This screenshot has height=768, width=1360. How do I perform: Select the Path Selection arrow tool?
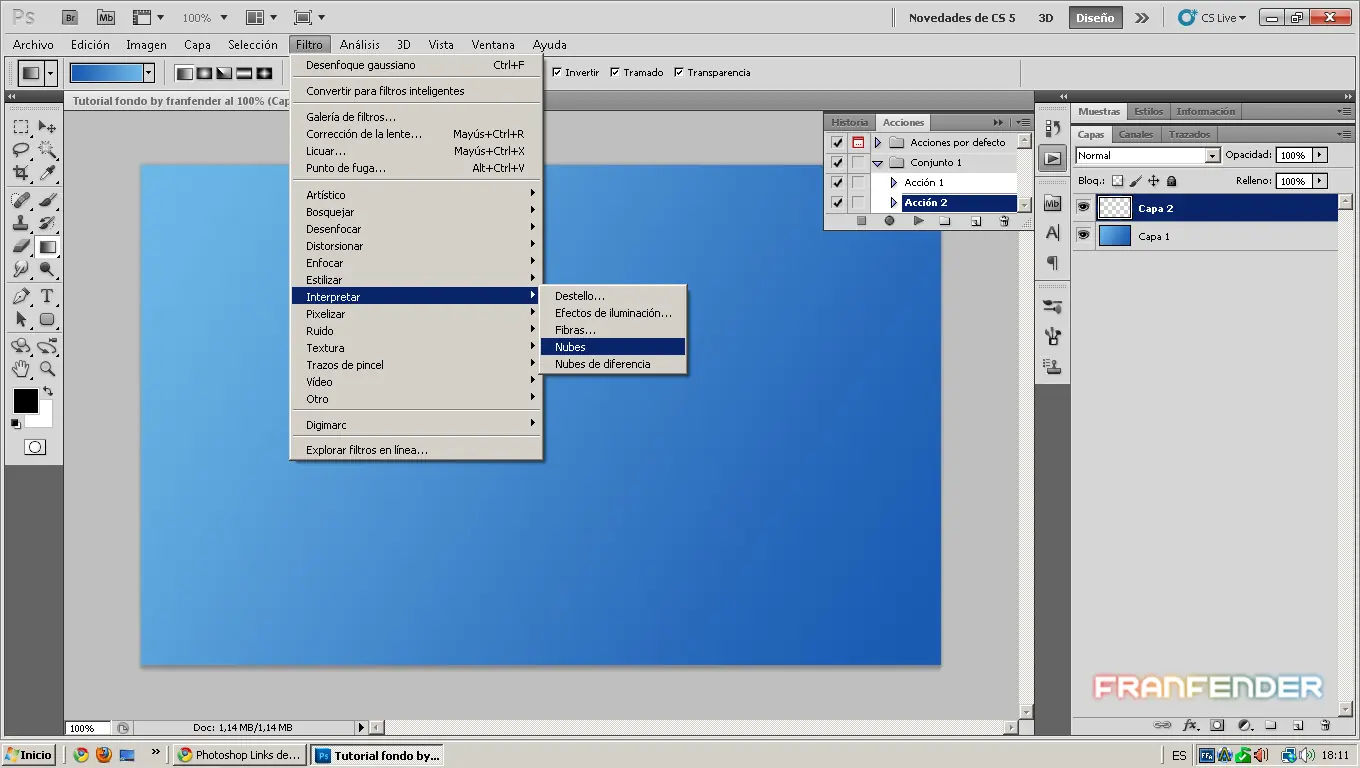21,320
